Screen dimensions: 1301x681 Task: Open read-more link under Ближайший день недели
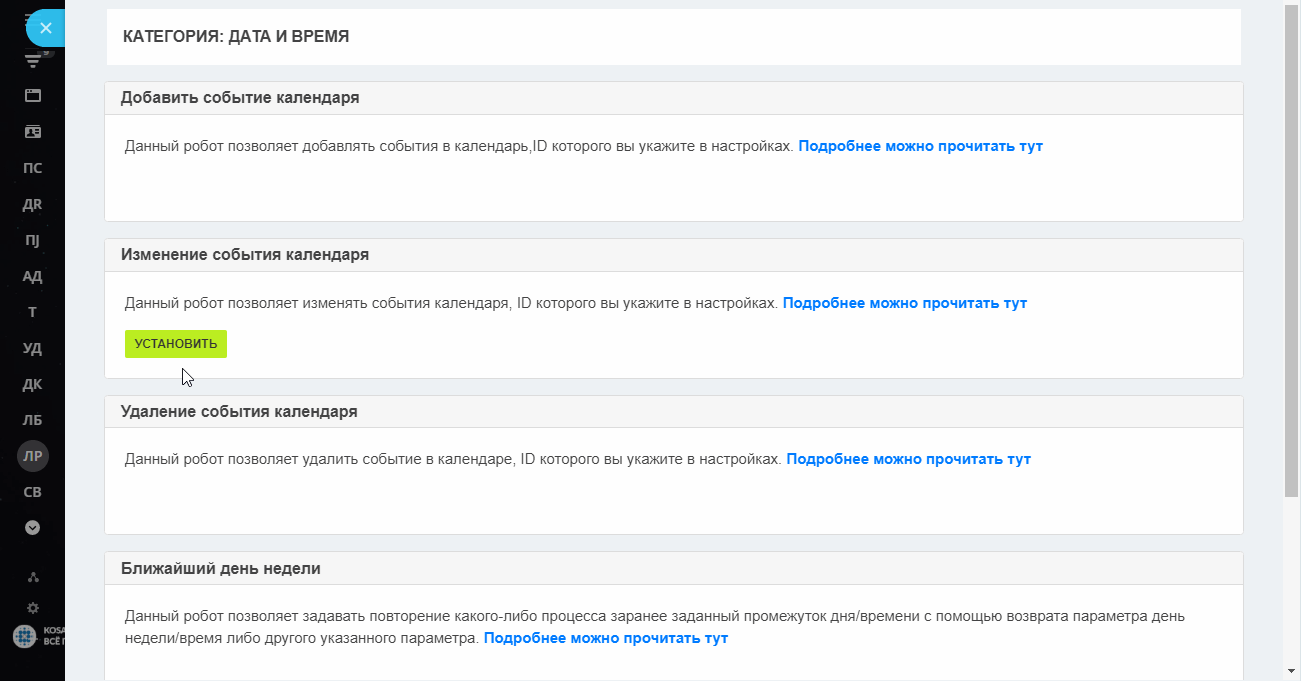coord(606,638)
